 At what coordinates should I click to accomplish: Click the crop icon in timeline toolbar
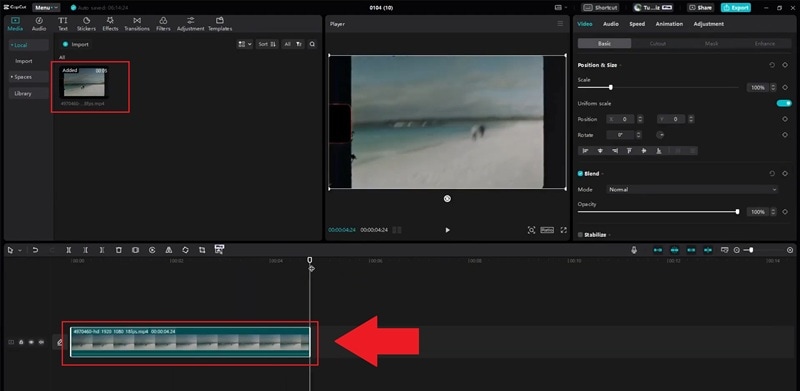[202, 250]
